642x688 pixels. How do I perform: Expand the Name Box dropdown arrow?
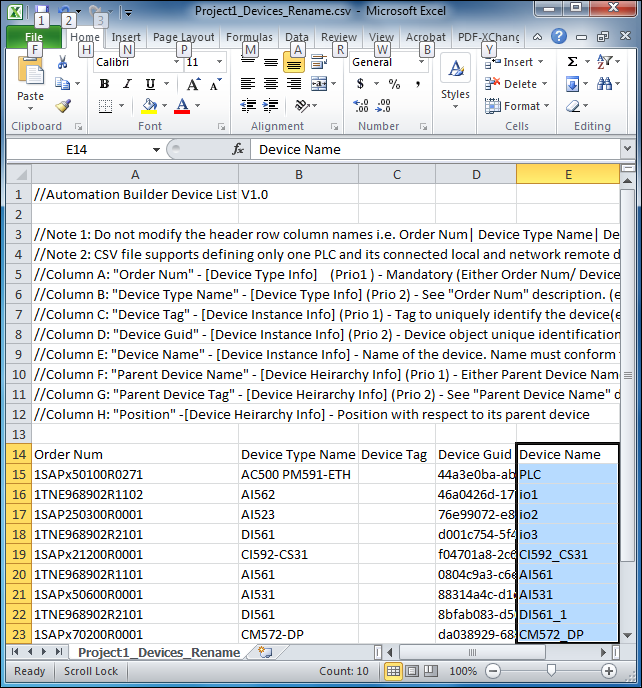click(156, 150)
